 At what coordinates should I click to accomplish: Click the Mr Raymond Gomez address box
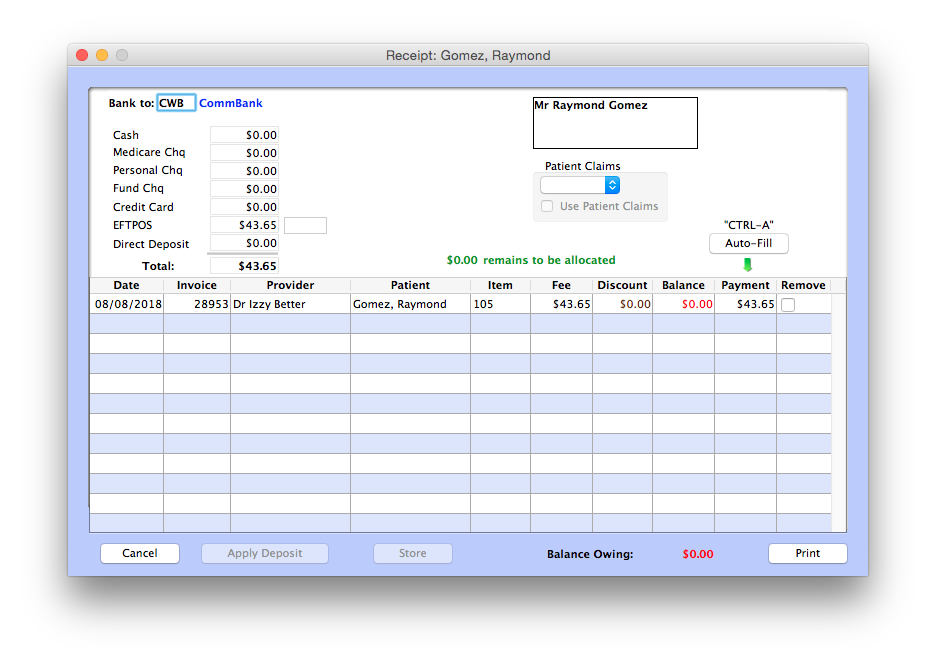(614, 122)
